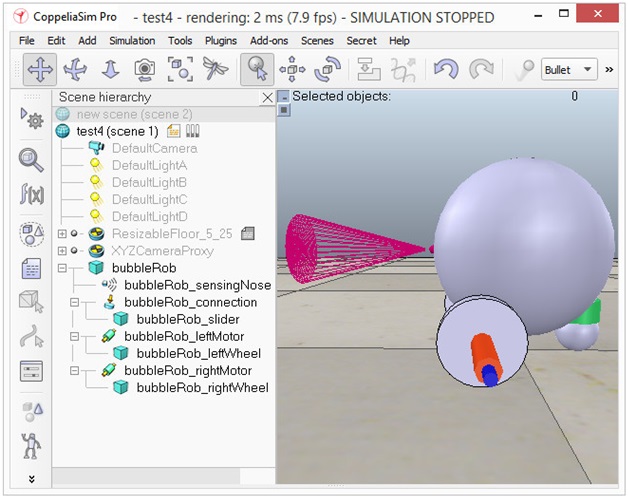The height and width of the screenshot is (498, 628).
Task: Select DefaultCamera in hierarchy
Action: pos(155,148)
